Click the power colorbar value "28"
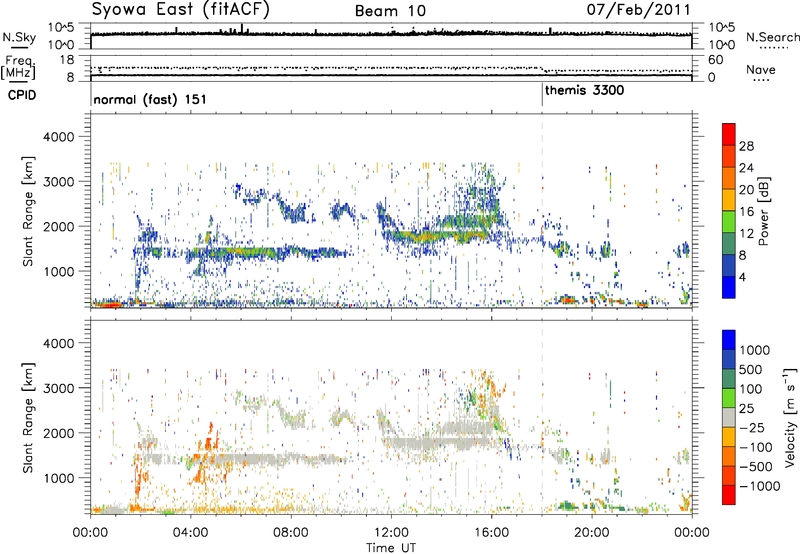Viewport: 800px width, 554px height. [x=746, y=146]
